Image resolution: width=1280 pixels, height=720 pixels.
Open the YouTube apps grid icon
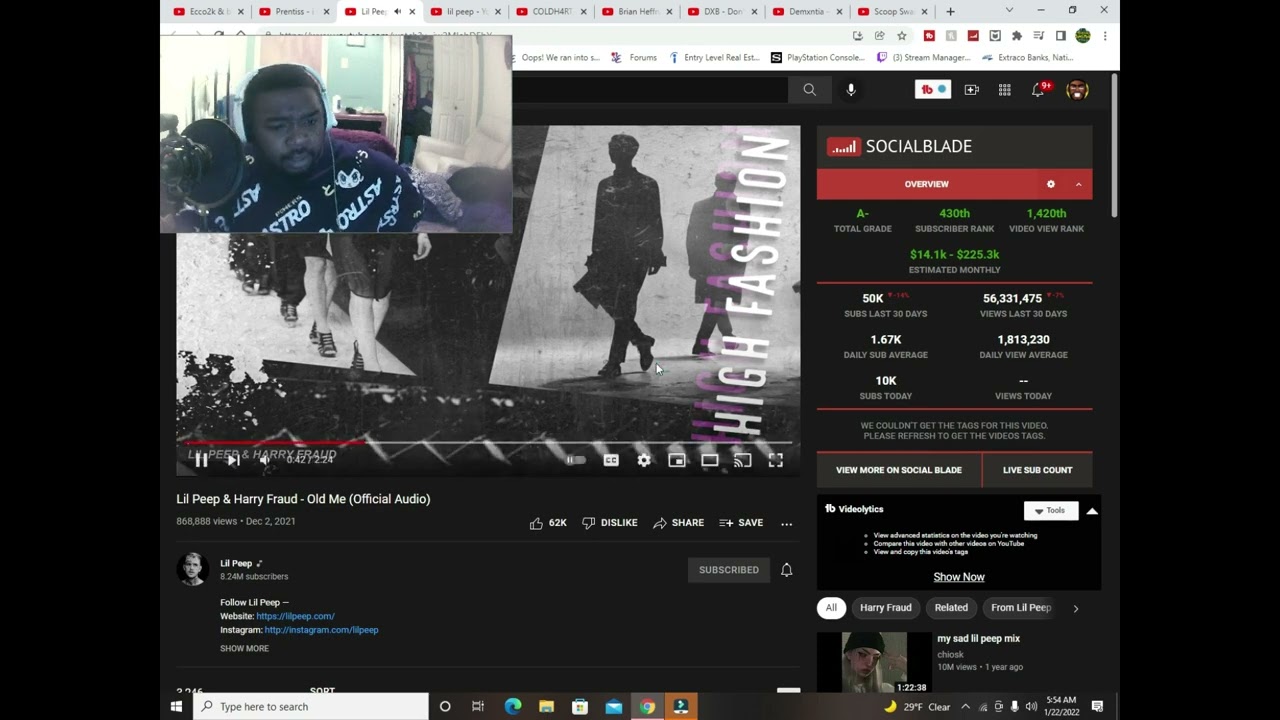[x=1004, y=90]
